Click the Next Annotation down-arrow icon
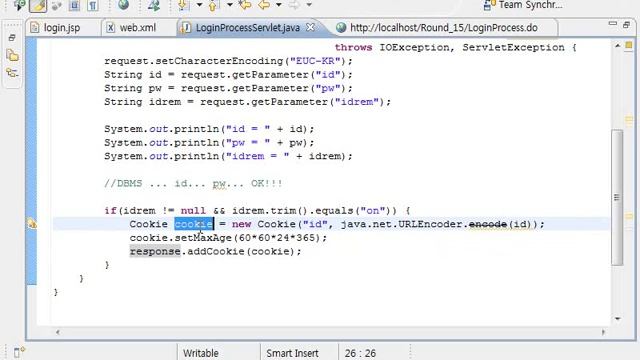This screenshot has height=360, width=640. point(183,5)
